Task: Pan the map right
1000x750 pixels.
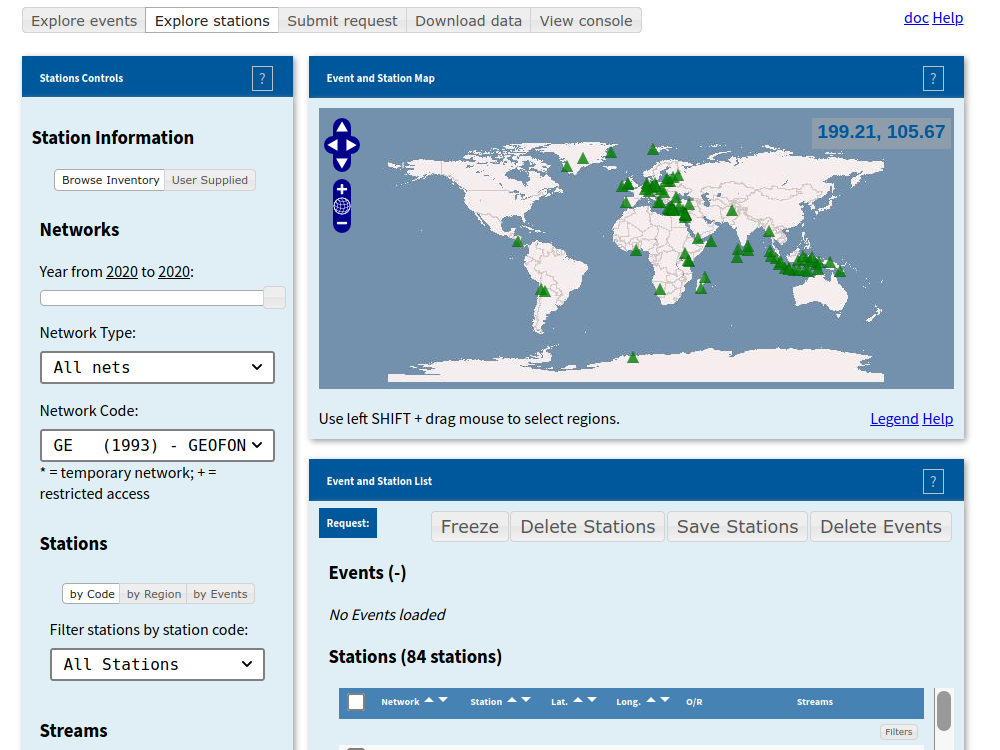Action: [353, 146]
